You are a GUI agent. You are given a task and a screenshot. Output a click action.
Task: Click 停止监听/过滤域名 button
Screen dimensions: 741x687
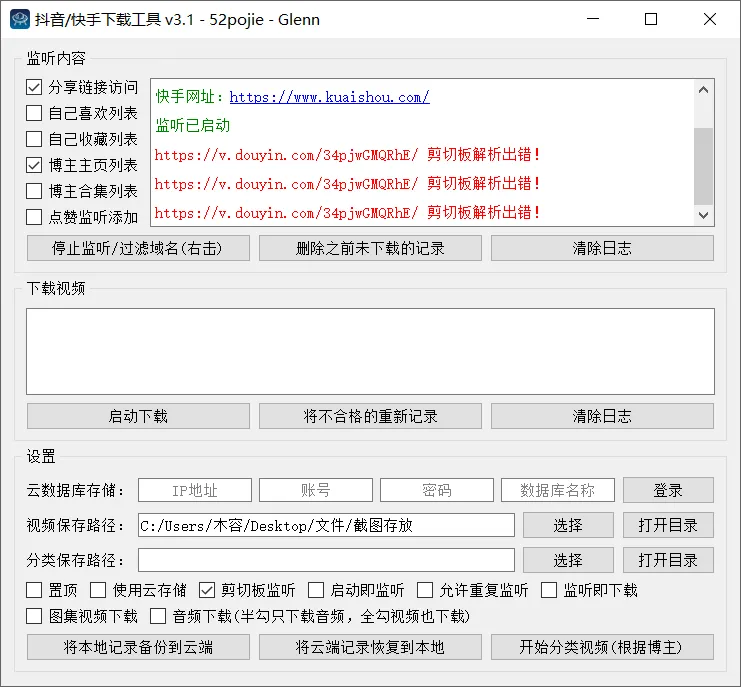point(138,248)
